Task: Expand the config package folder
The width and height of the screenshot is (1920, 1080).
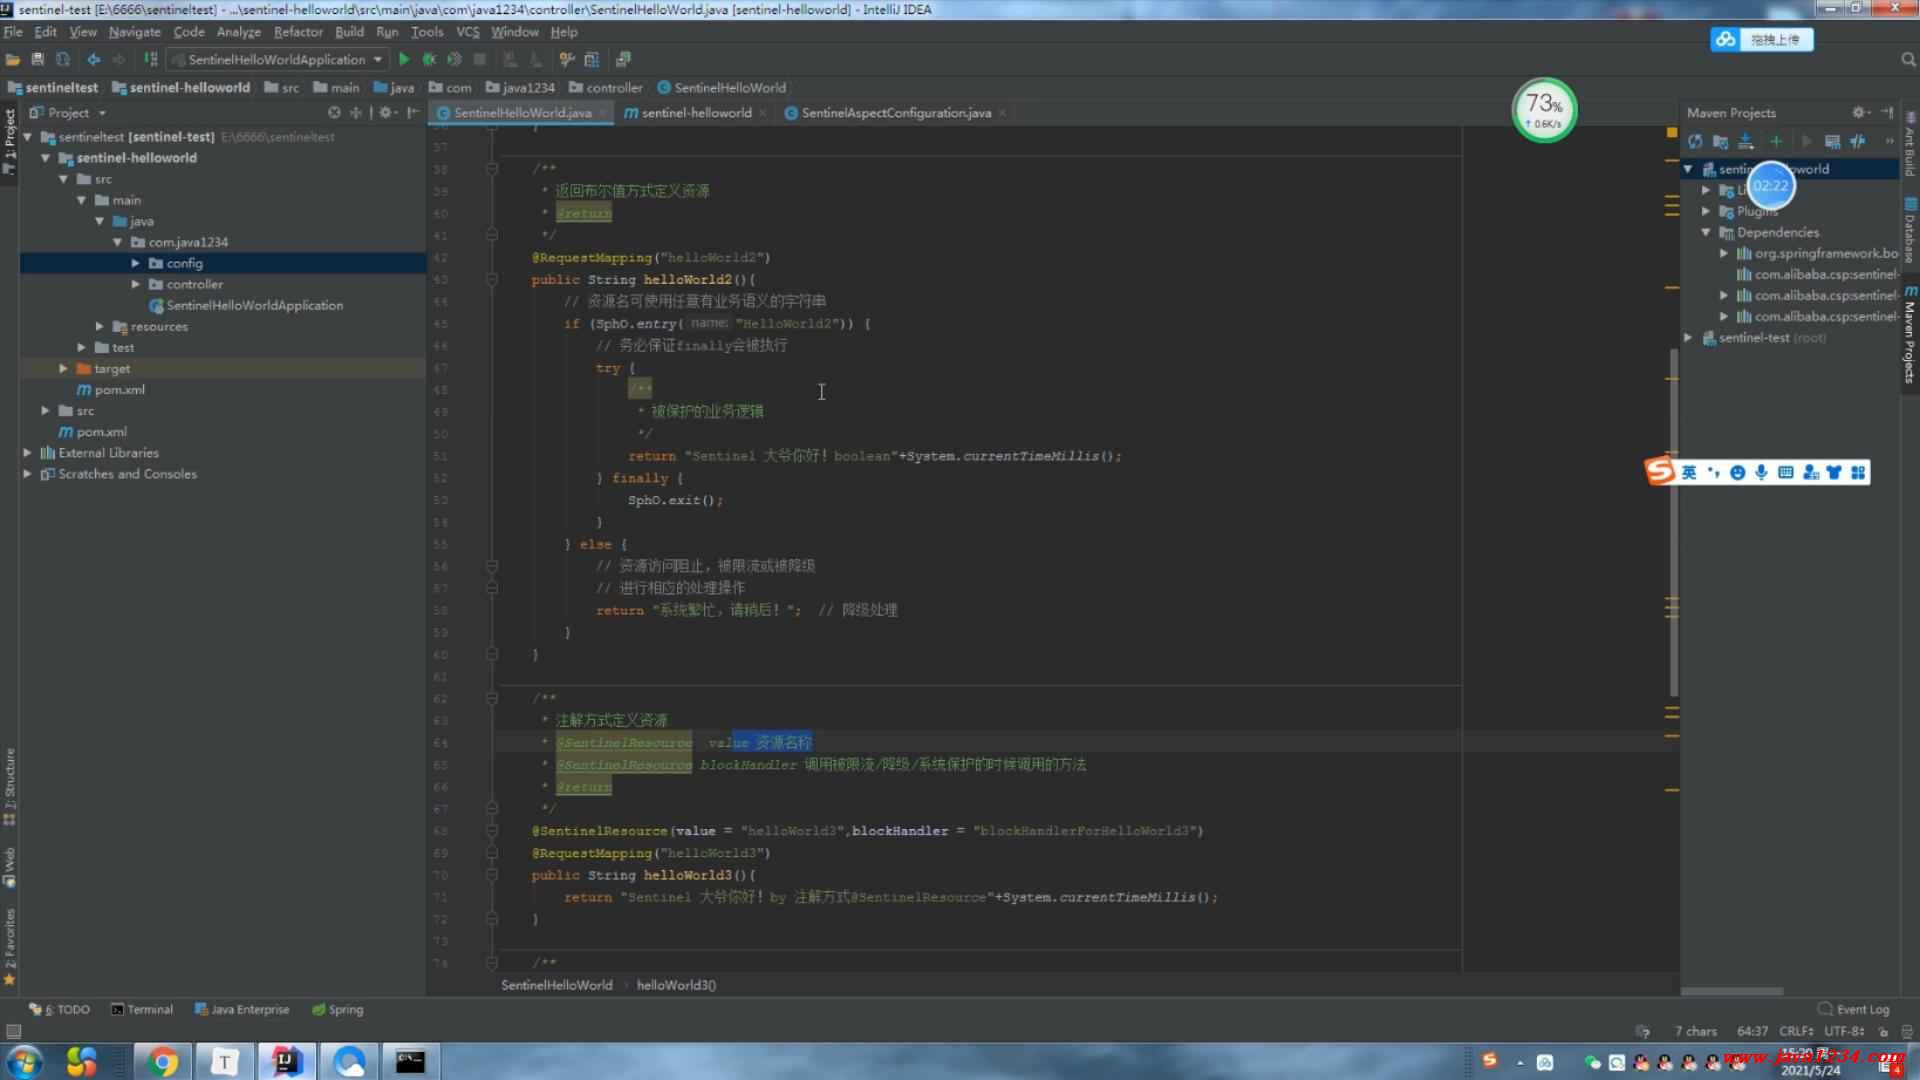Action: [135, 263]
